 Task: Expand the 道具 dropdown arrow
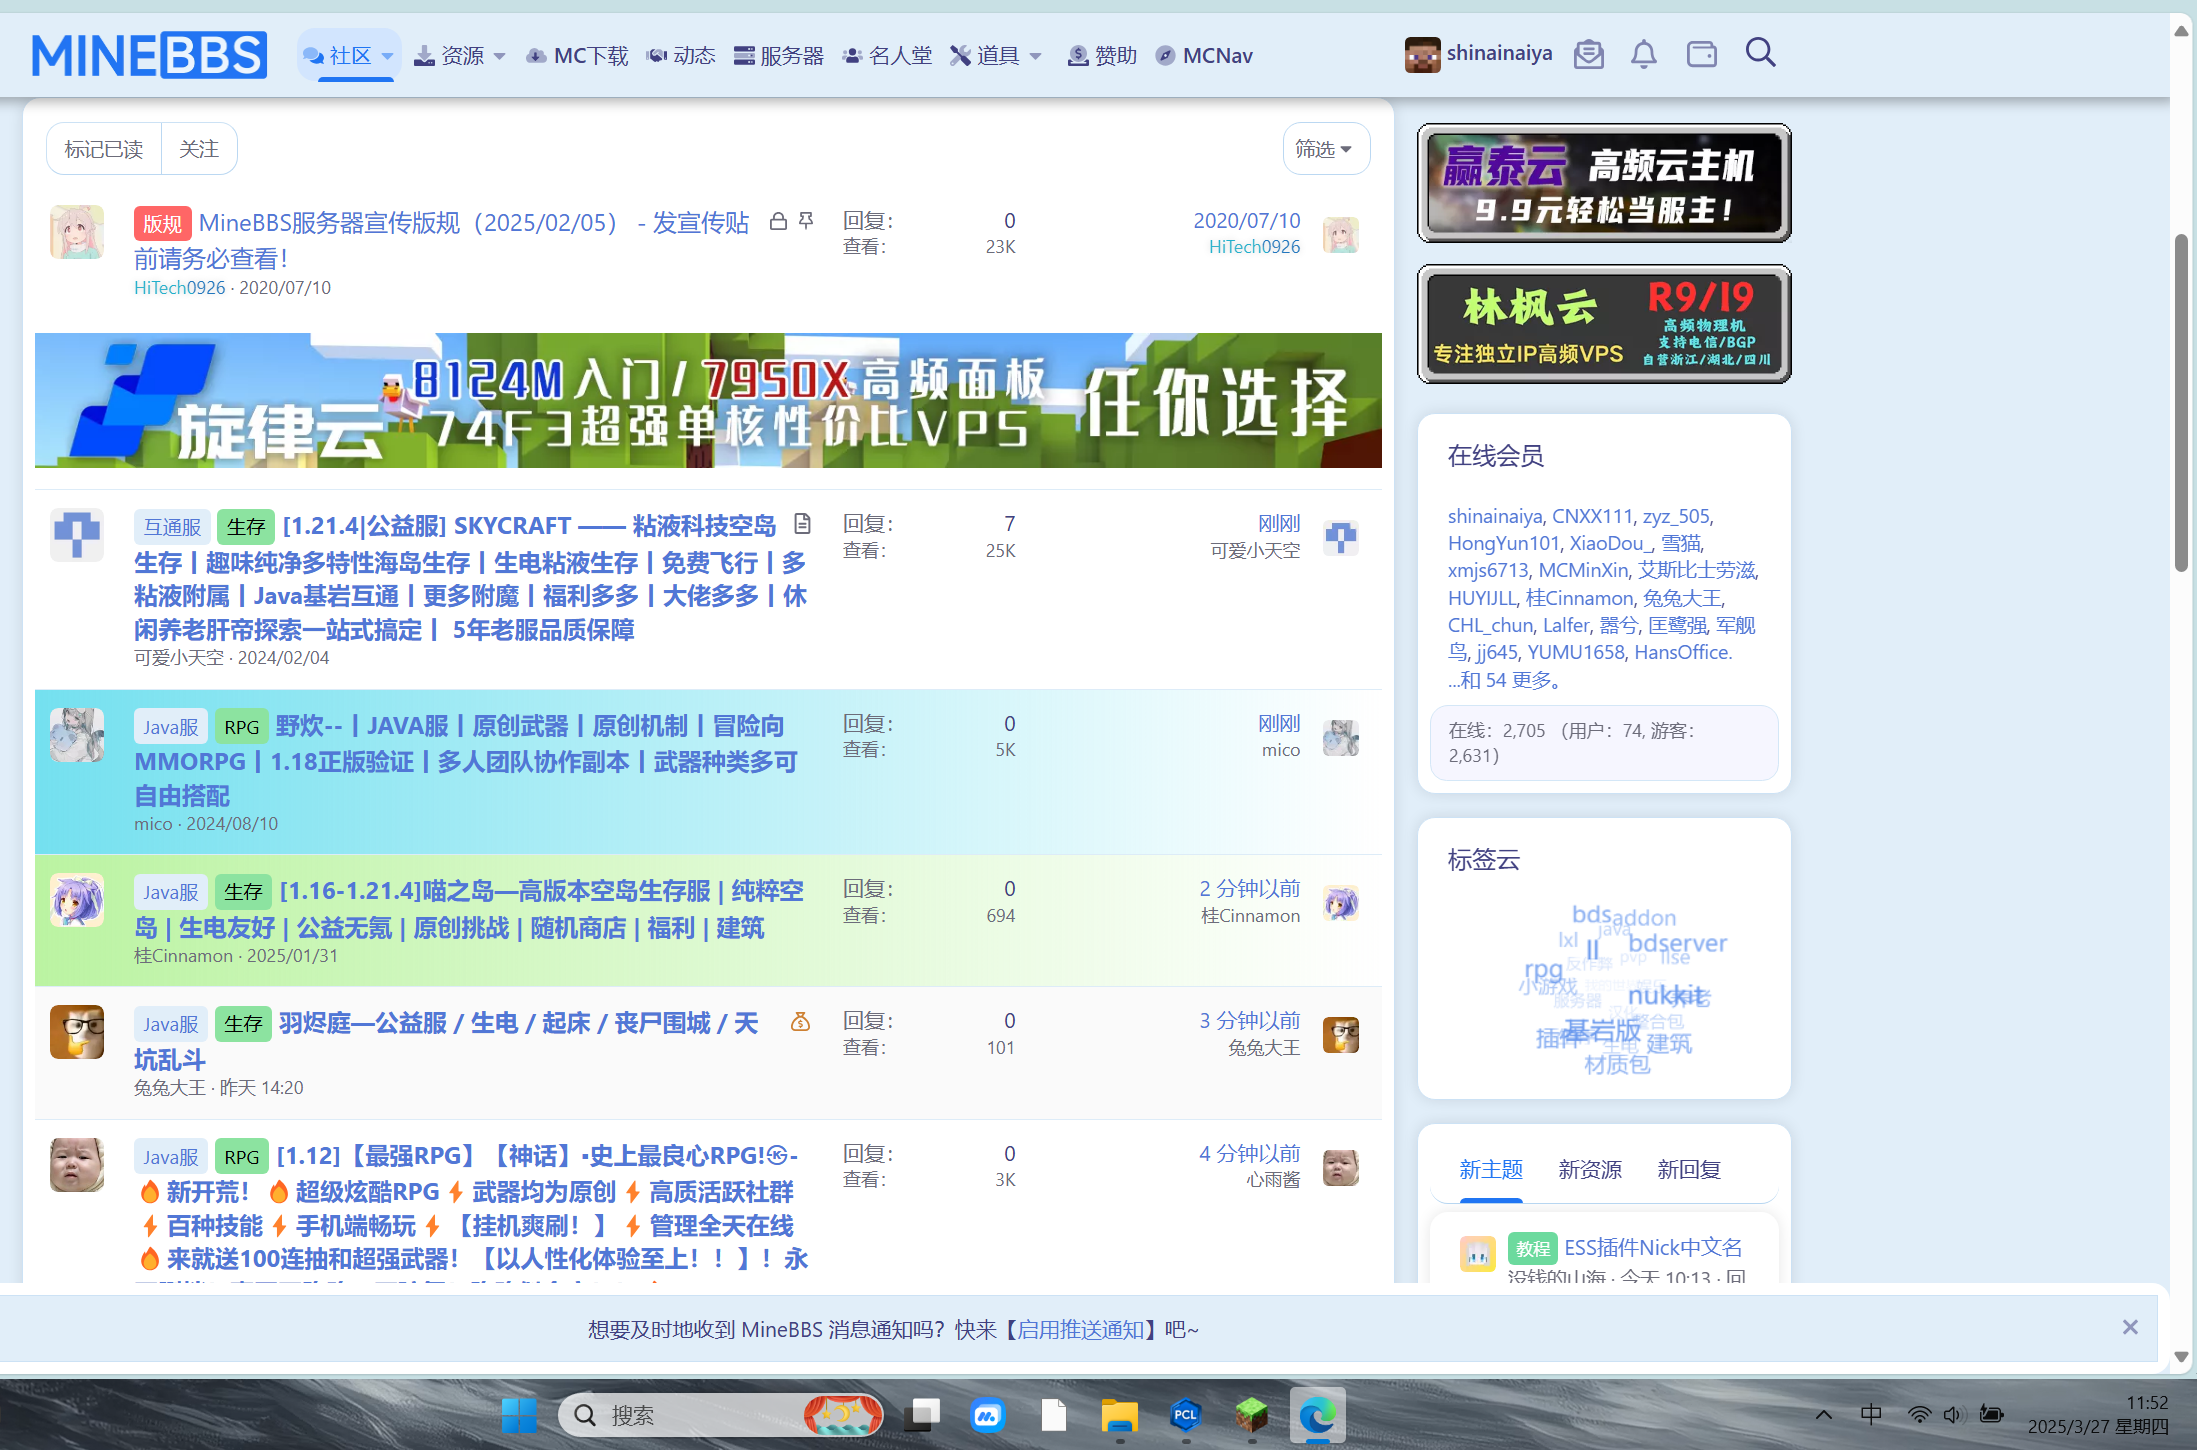(x=1036, y=56)
